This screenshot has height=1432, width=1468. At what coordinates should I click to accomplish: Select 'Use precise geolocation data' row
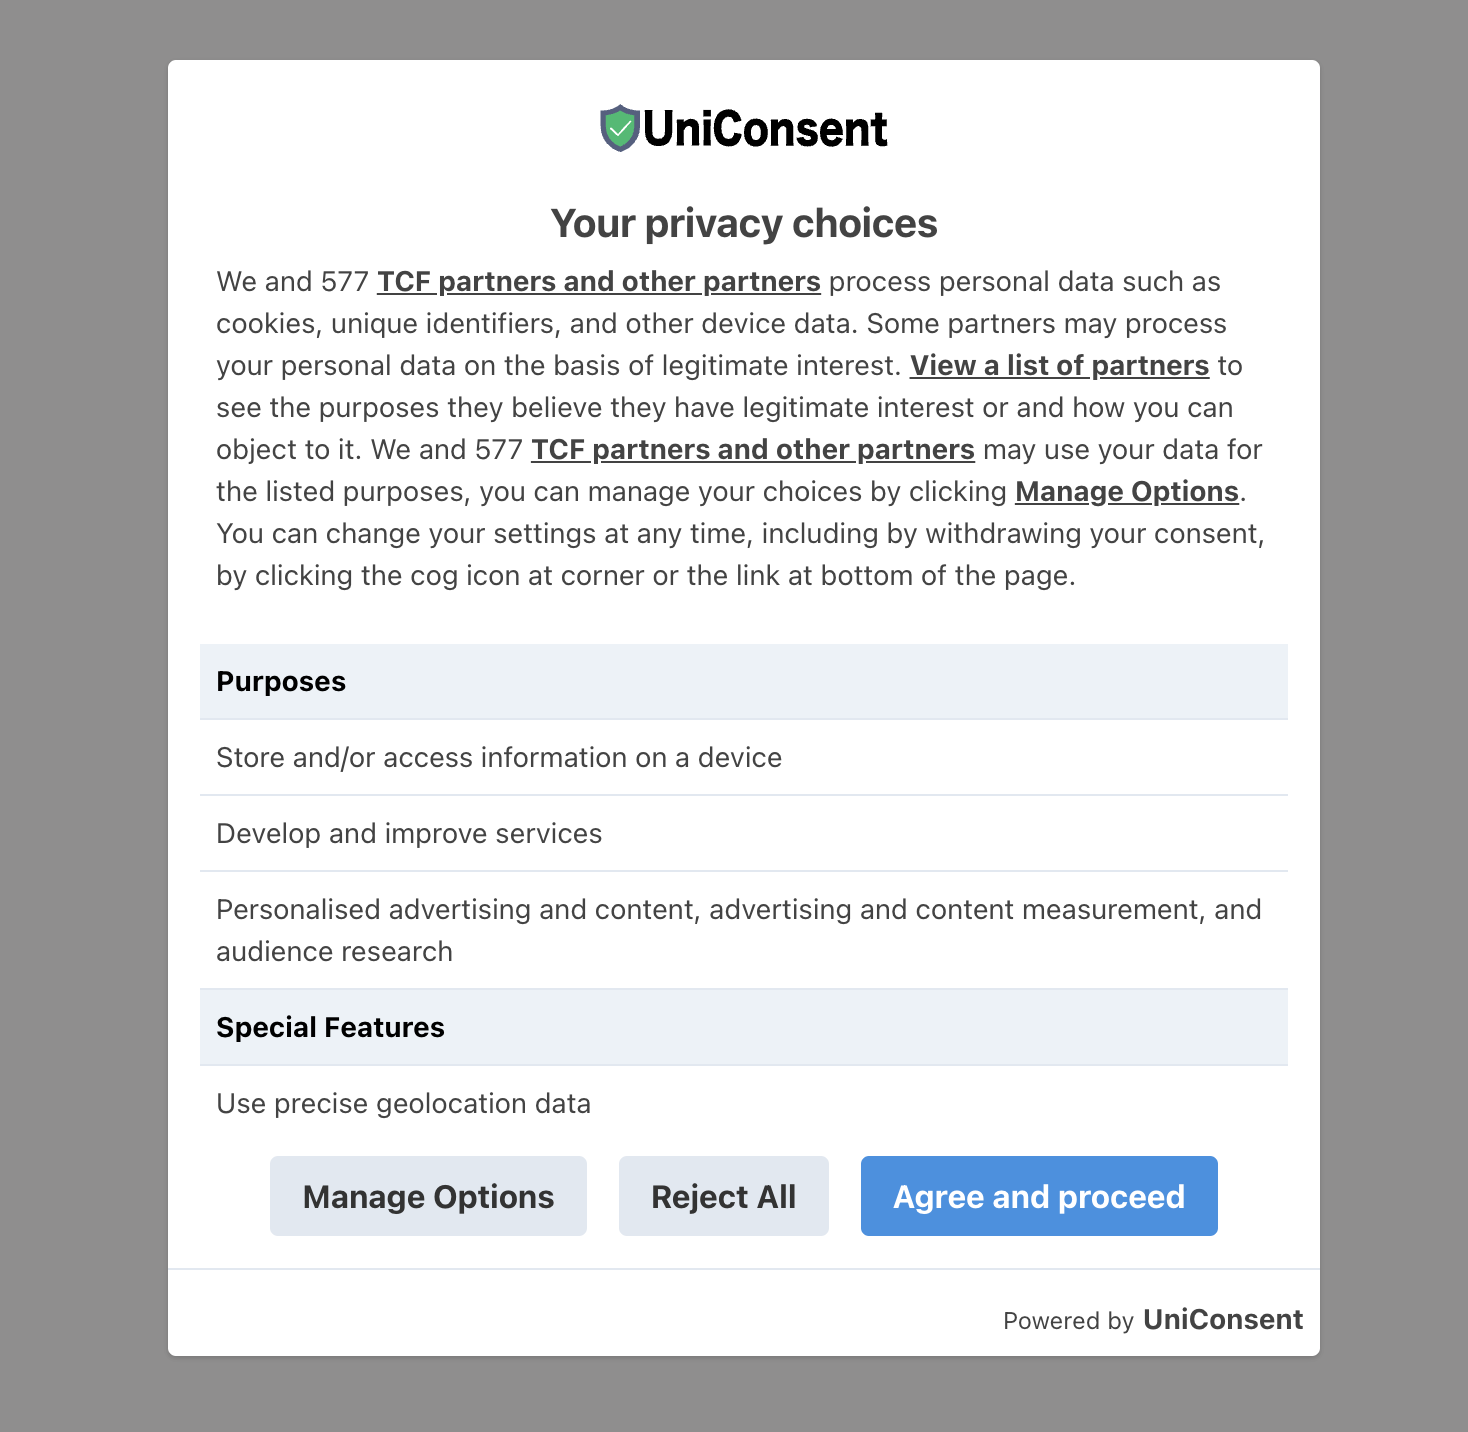point(403,1104)
